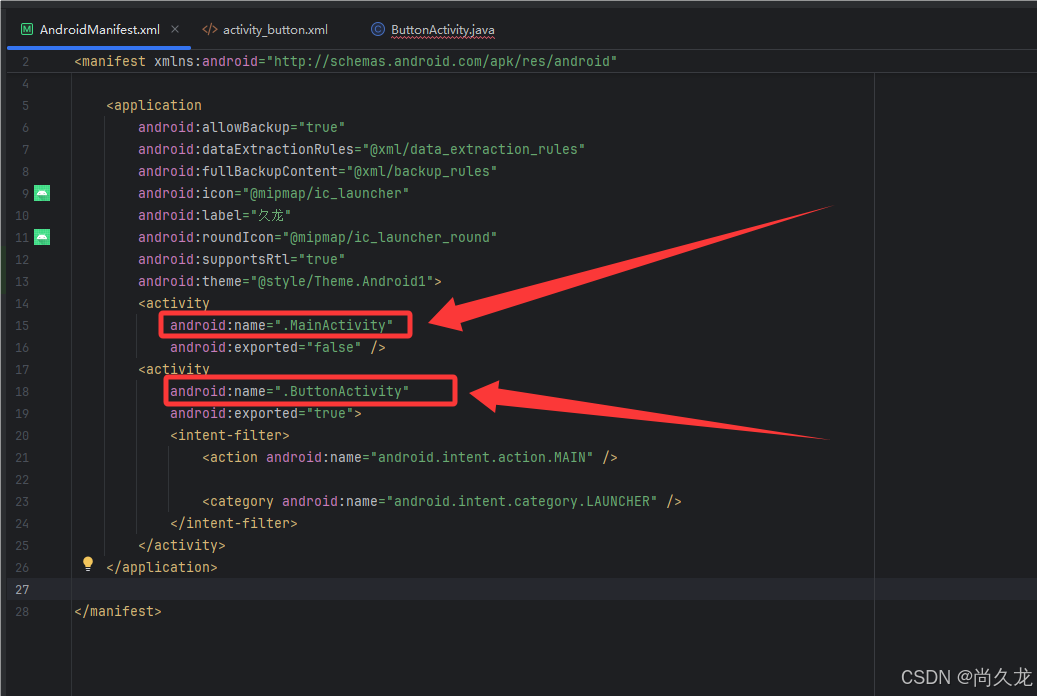
Task: Click android:allowBackup="true" attribute
Action: [241, 127]
